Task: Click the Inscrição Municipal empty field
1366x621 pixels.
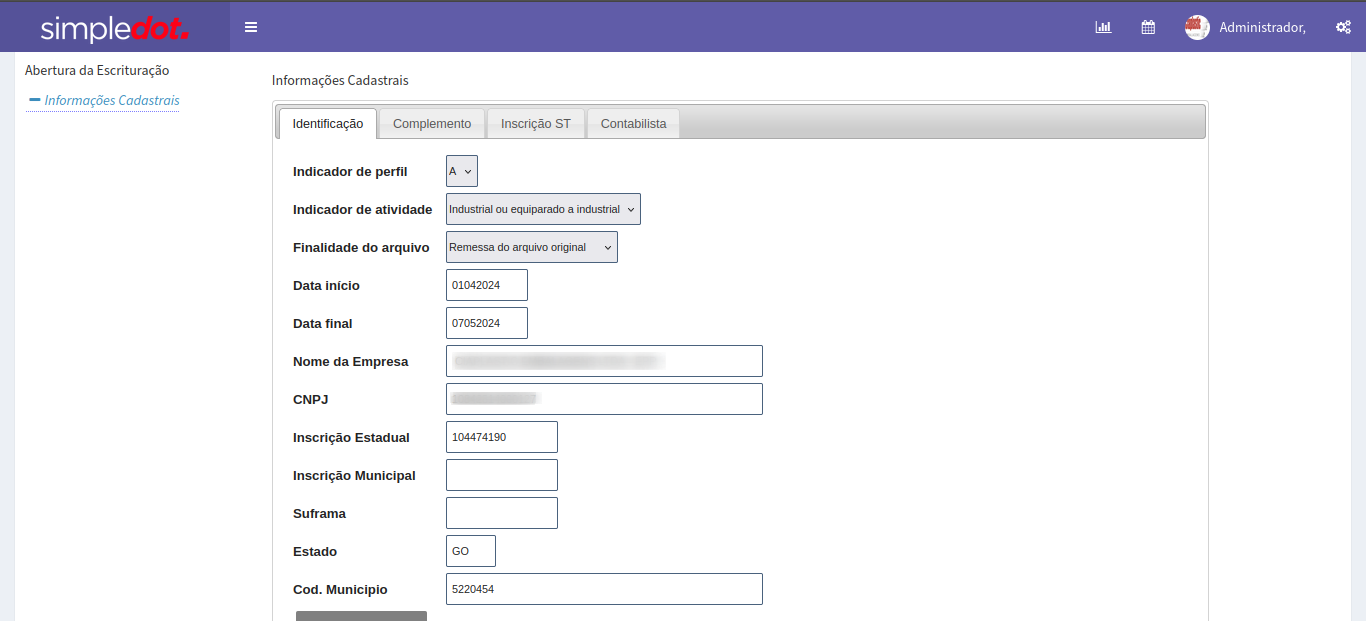Action: 501,475
